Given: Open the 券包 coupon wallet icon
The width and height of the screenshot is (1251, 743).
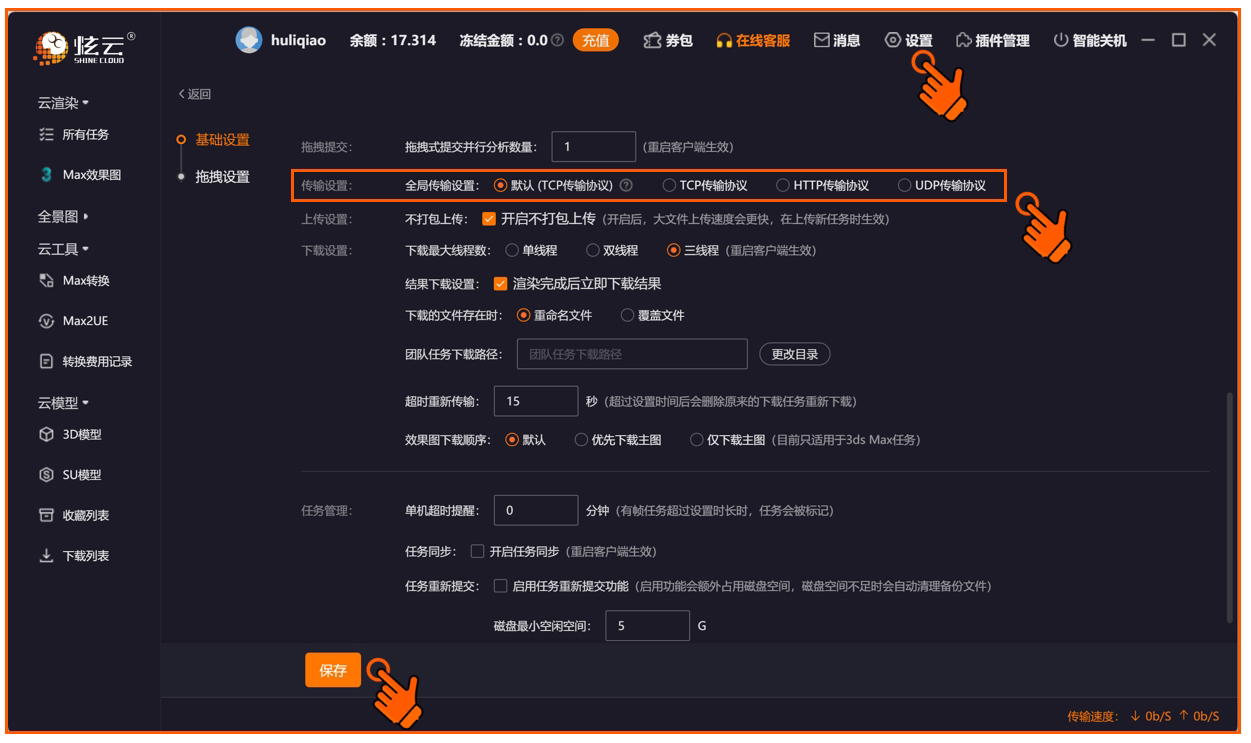Looking at the screenshot, I should coord(652,40).
